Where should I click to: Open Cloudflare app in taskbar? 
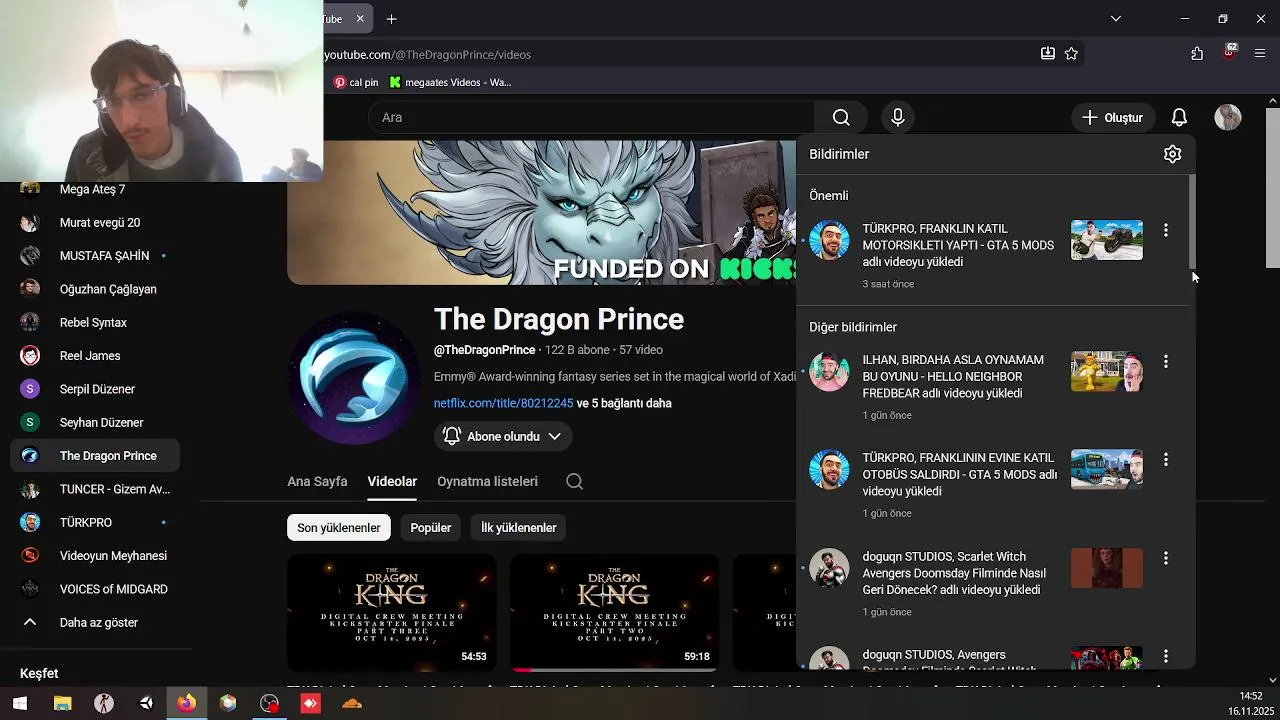352,703
